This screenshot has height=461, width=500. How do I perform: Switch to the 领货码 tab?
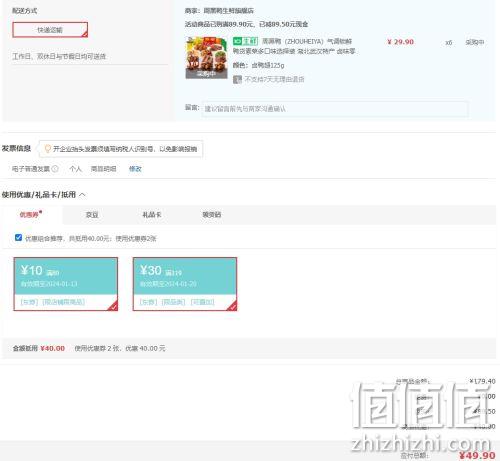tap(212, 215)
